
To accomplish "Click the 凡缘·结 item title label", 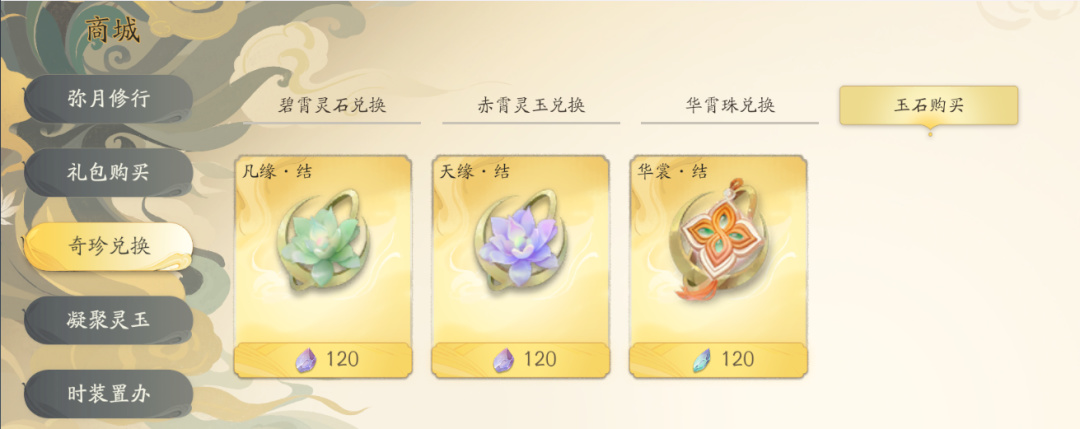I will coord(276,171).
